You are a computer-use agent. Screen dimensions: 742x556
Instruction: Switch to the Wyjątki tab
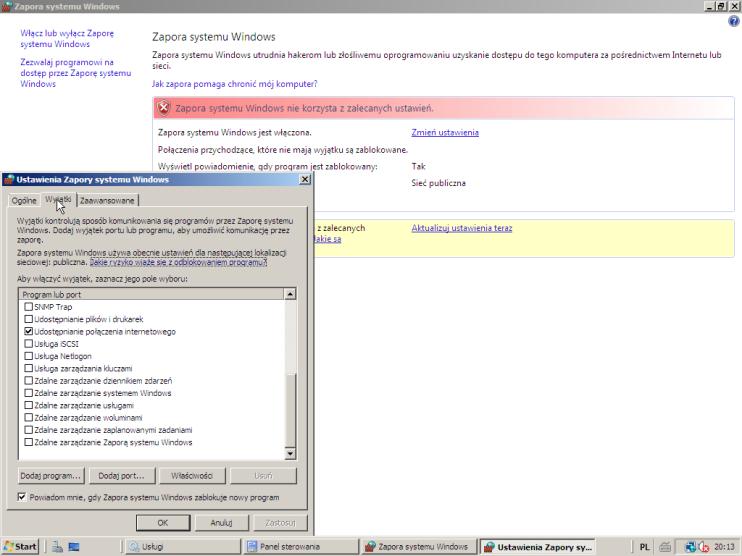click(x=58, y=200)
